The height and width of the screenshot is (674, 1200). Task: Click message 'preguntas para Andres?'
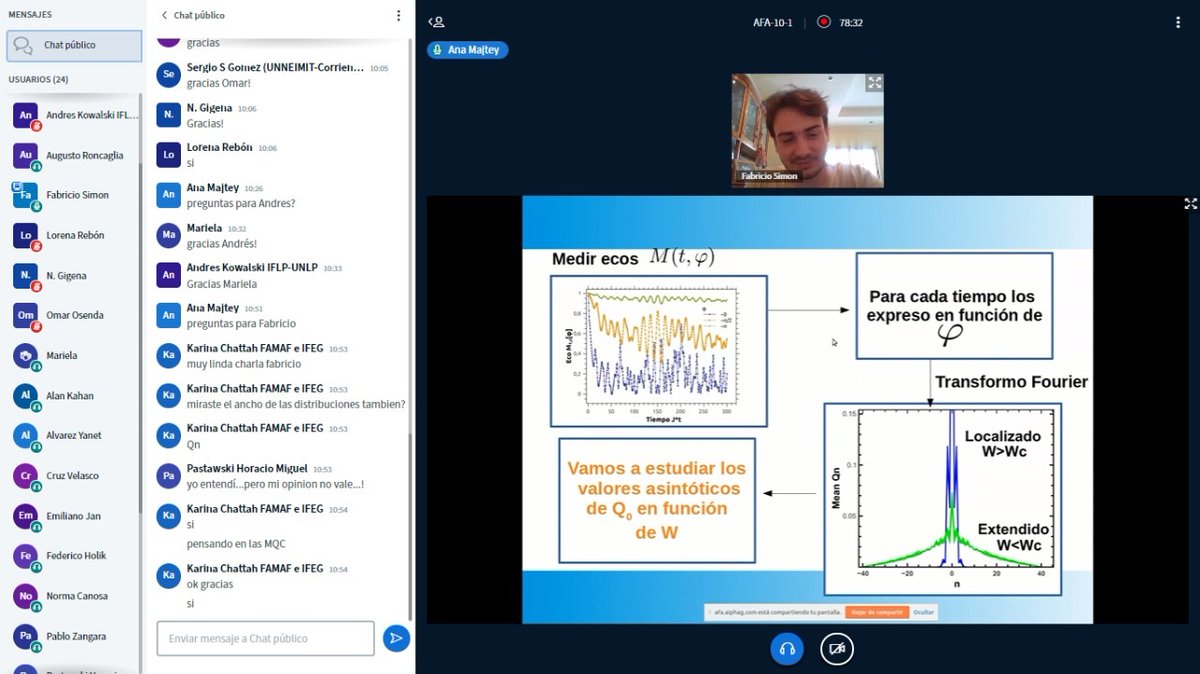241,203
